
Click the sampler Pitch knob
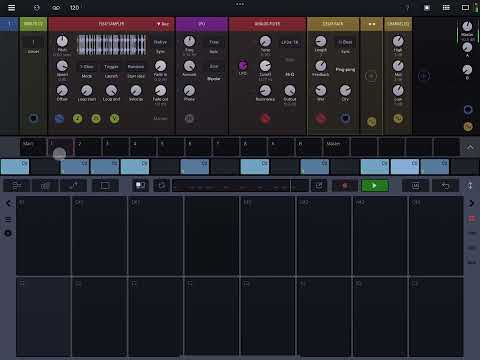coord(62,41)
